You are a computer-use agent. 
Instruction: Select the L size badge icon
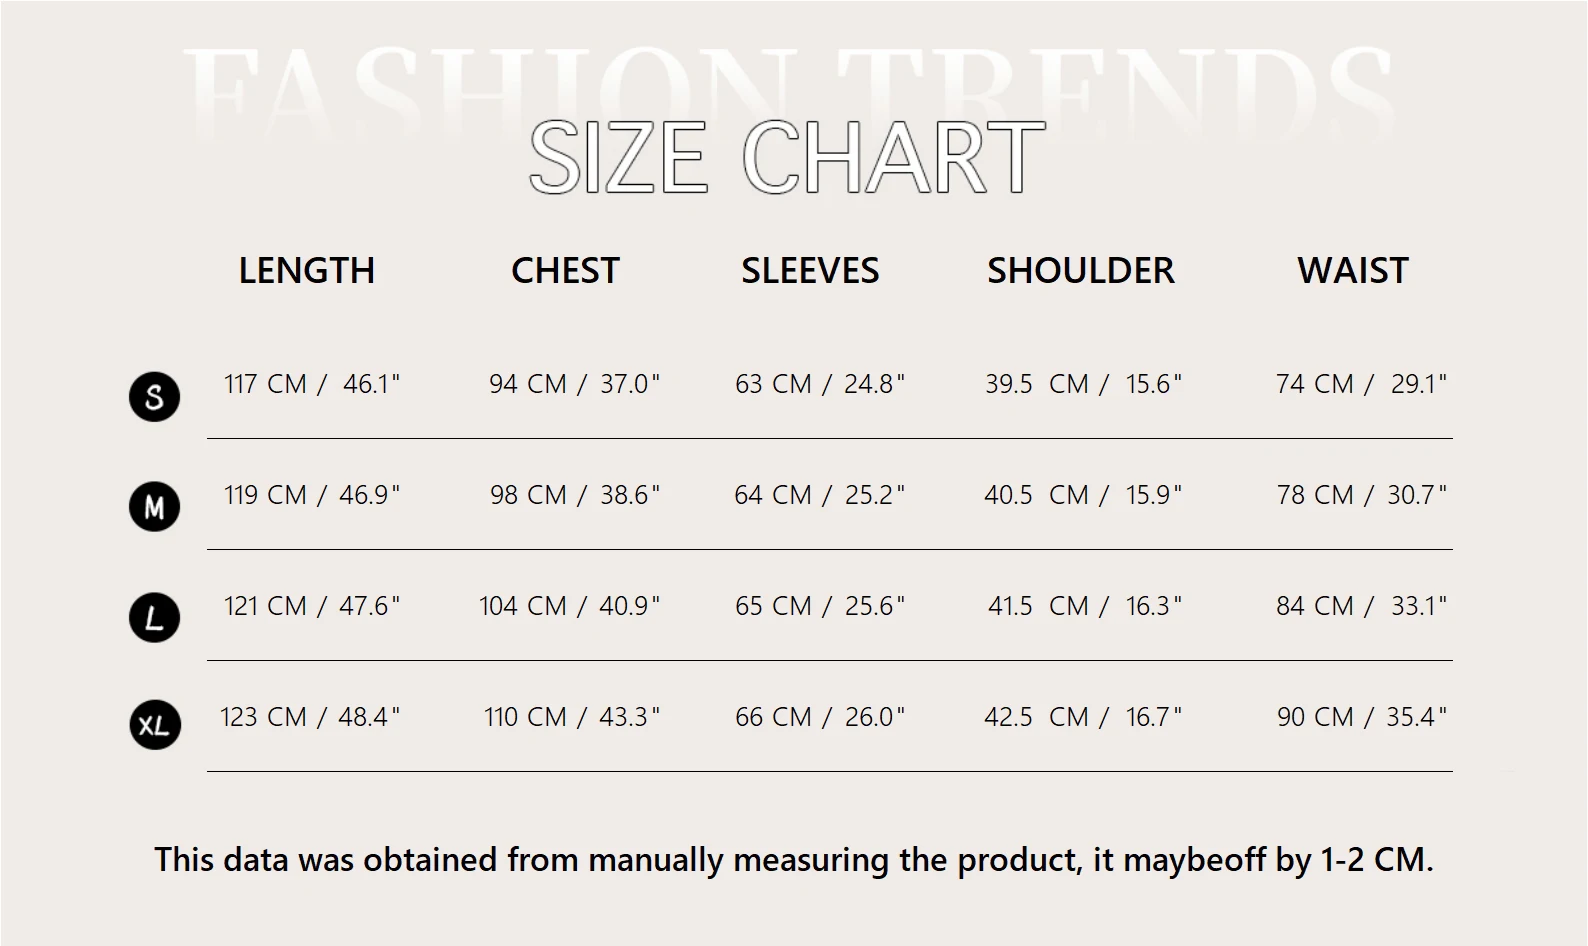pos(154,617)
